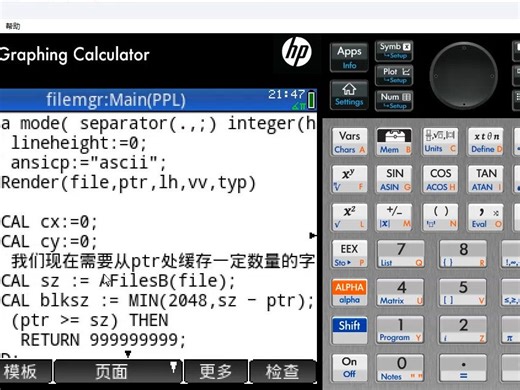
Task: Tap the TAN ATAN key
Action: [486, 179]
